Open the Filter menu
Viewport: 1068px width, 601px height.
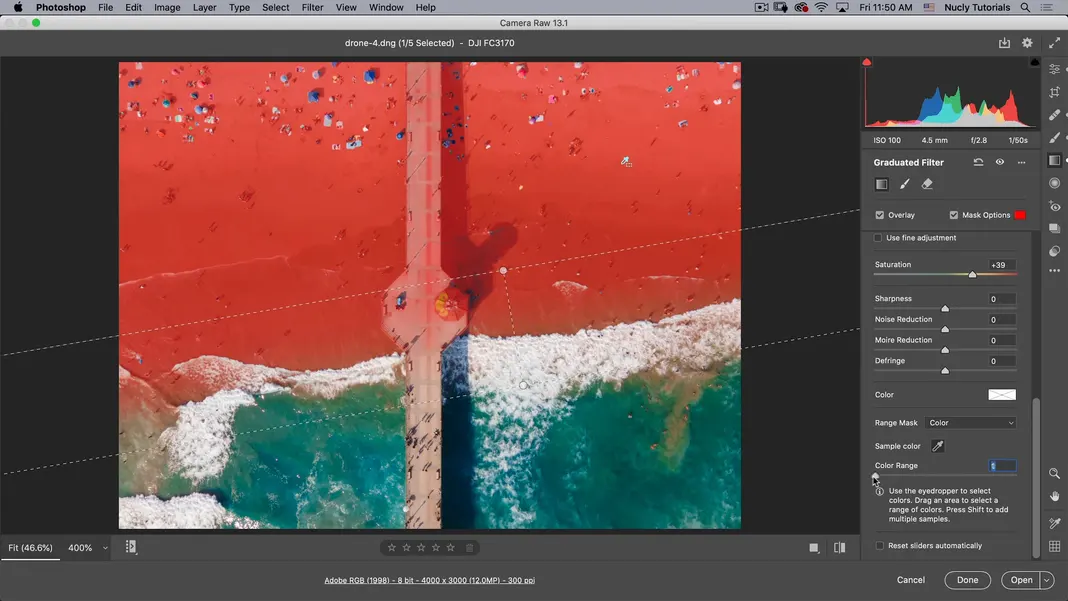coord(312,7)
